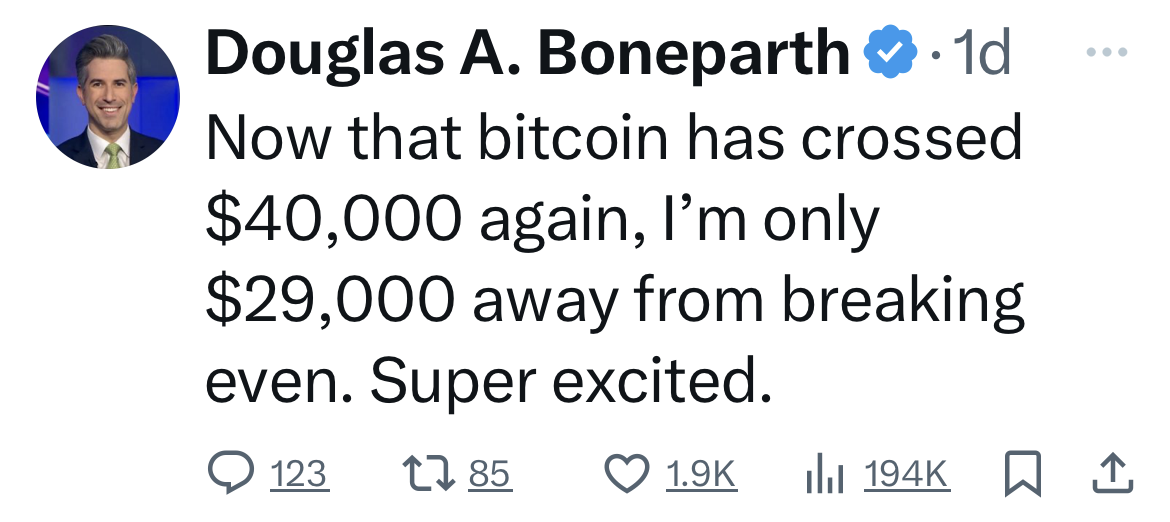The width and height of the screenshot is (1170, 522).
Task: Click the word "breaking" in the tweet
Action: pyautogui.click(x=902, y=300)
